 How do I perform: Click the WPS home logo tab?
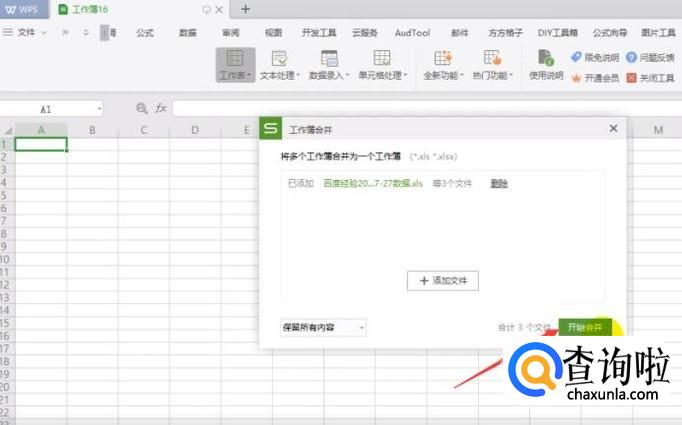click(23, 9)
